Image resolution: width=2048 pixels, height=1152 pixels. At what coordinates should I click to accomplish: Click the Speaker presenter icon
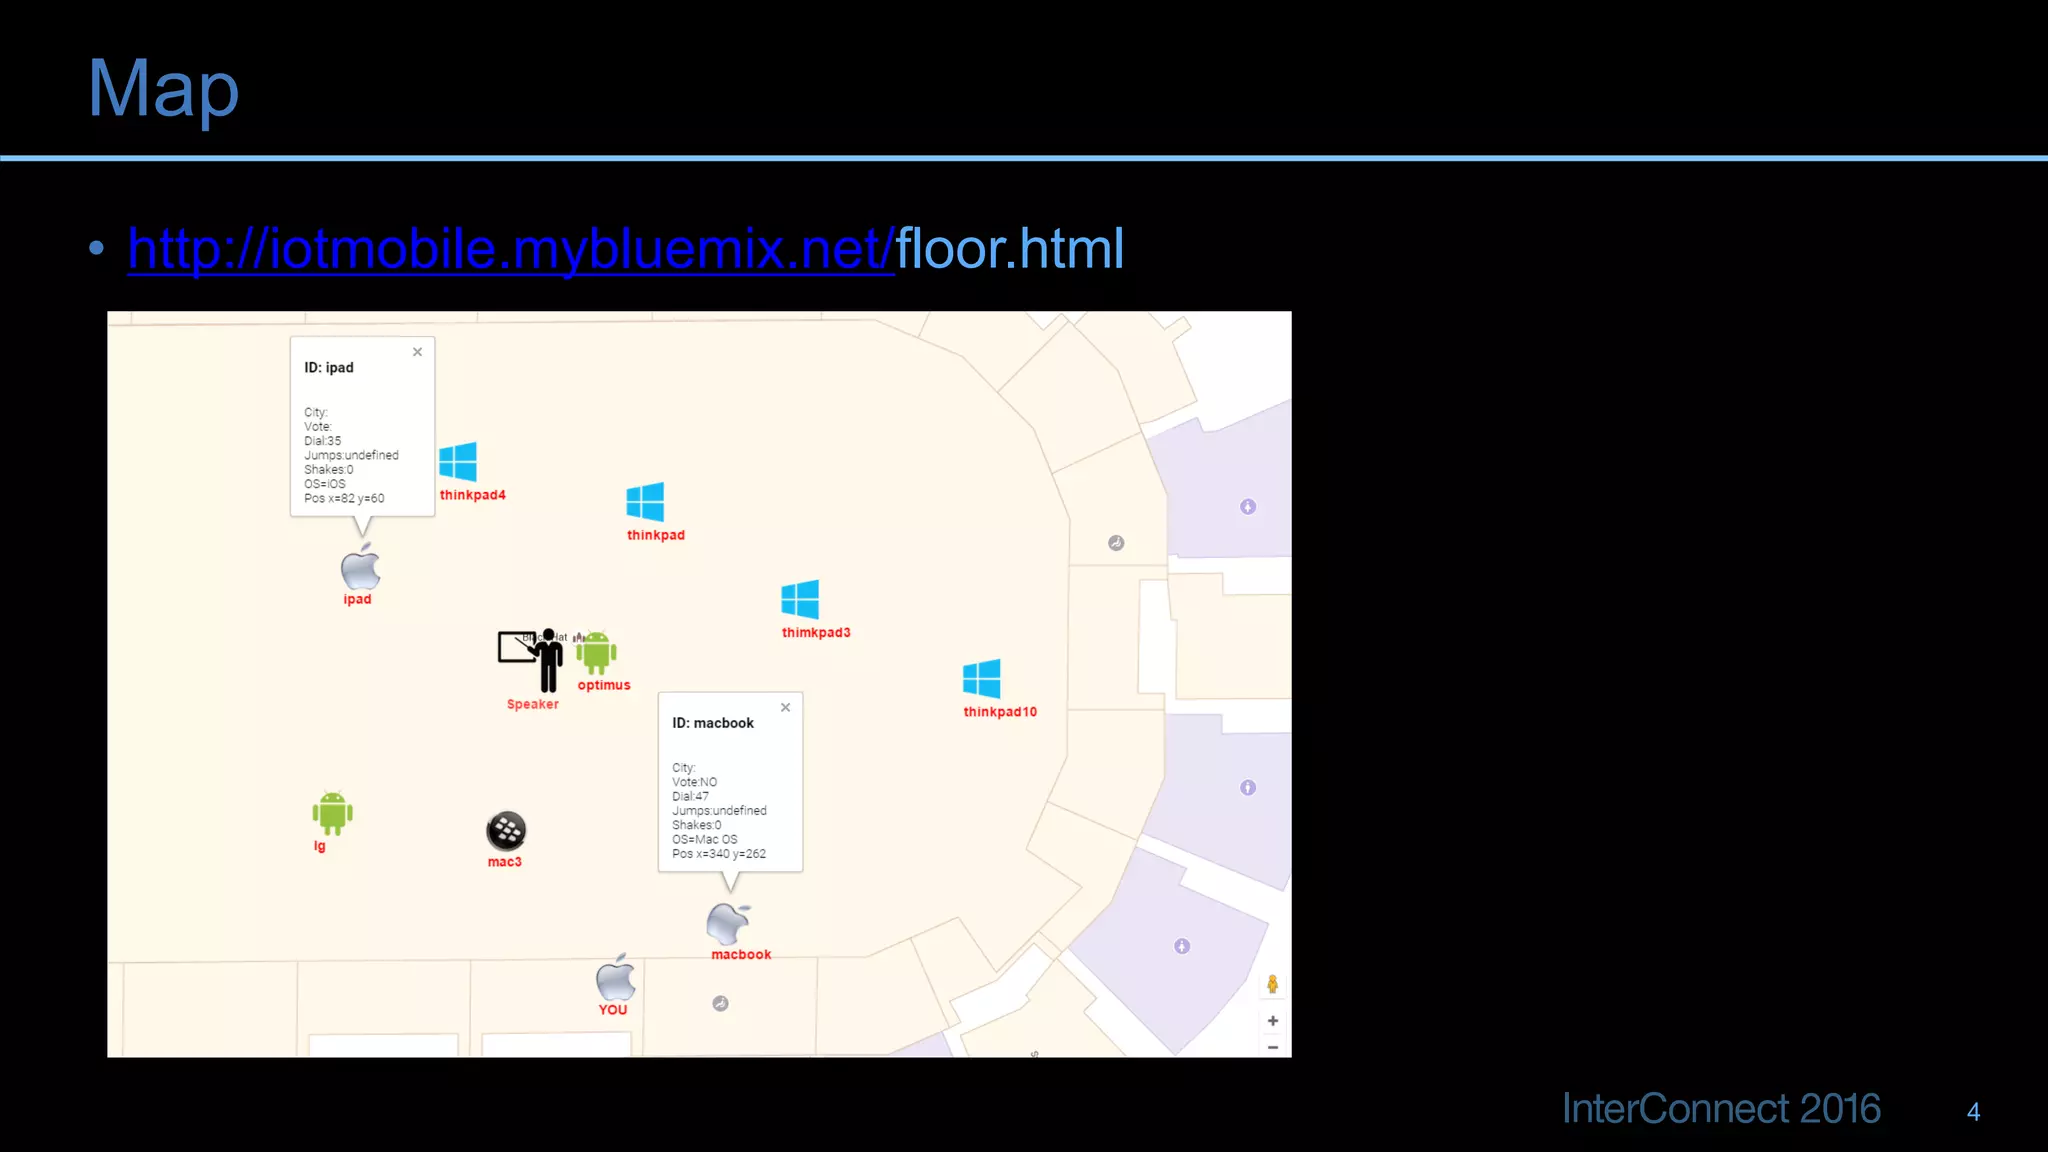click(531, 660)
